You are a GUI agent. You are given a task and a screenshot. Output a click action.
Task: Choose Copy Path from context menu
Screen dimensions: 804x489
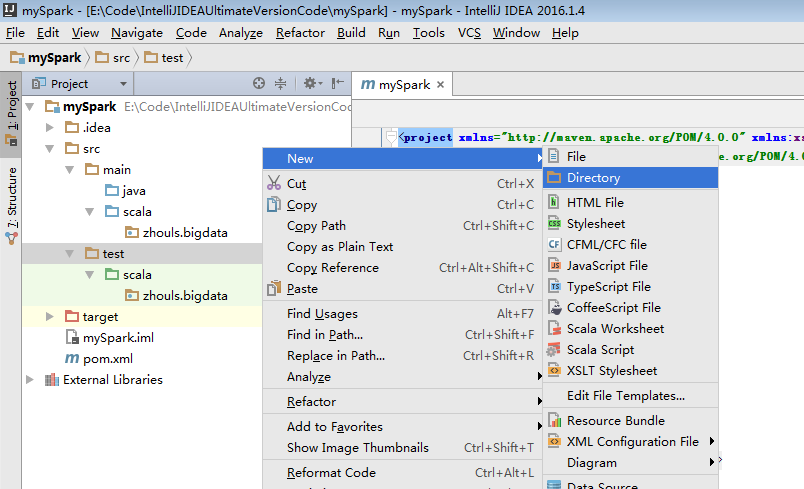[403, 226]
